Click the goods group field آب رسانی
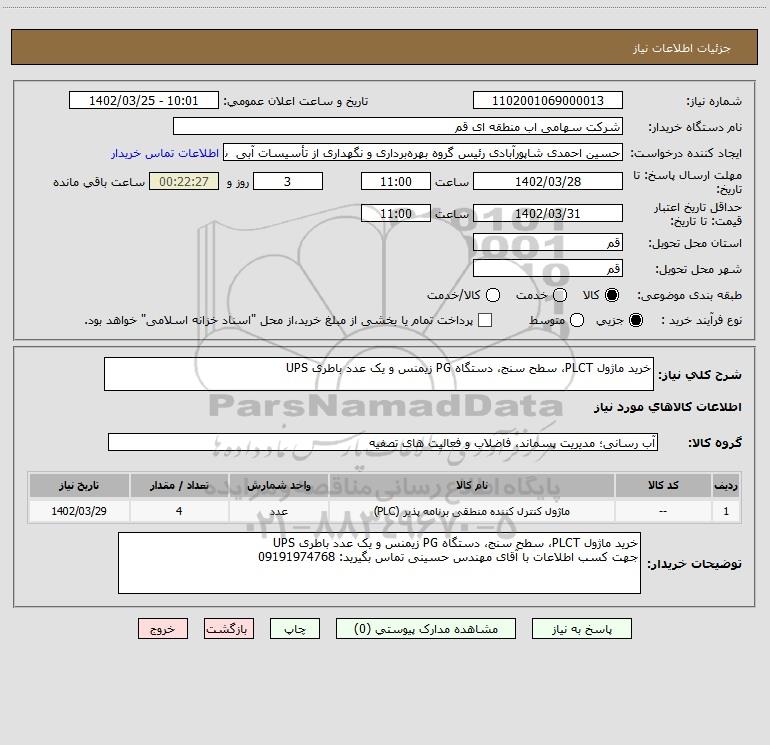Screen dimensions: 770x745 (383, 442)
